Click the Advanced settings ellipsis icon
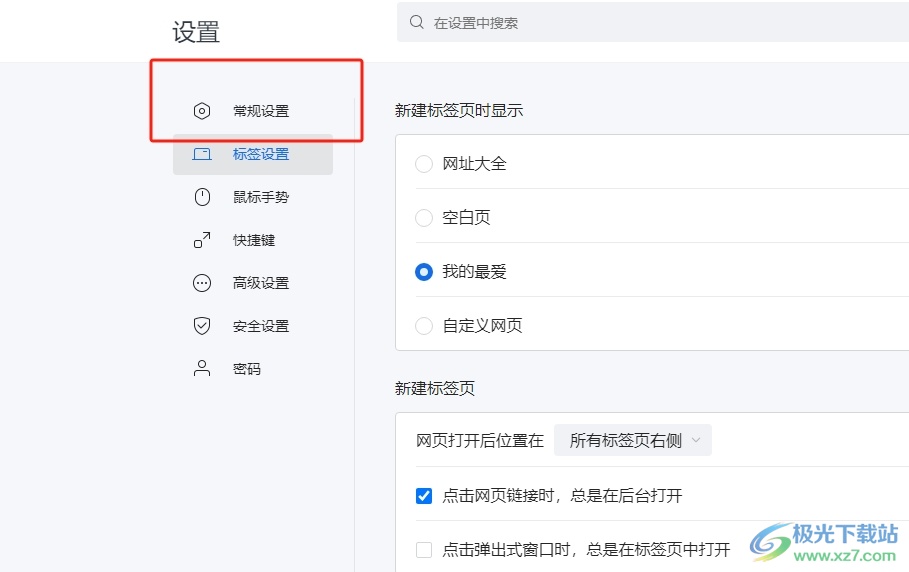This screenshot has height=572, width=909. pos(202,283)
